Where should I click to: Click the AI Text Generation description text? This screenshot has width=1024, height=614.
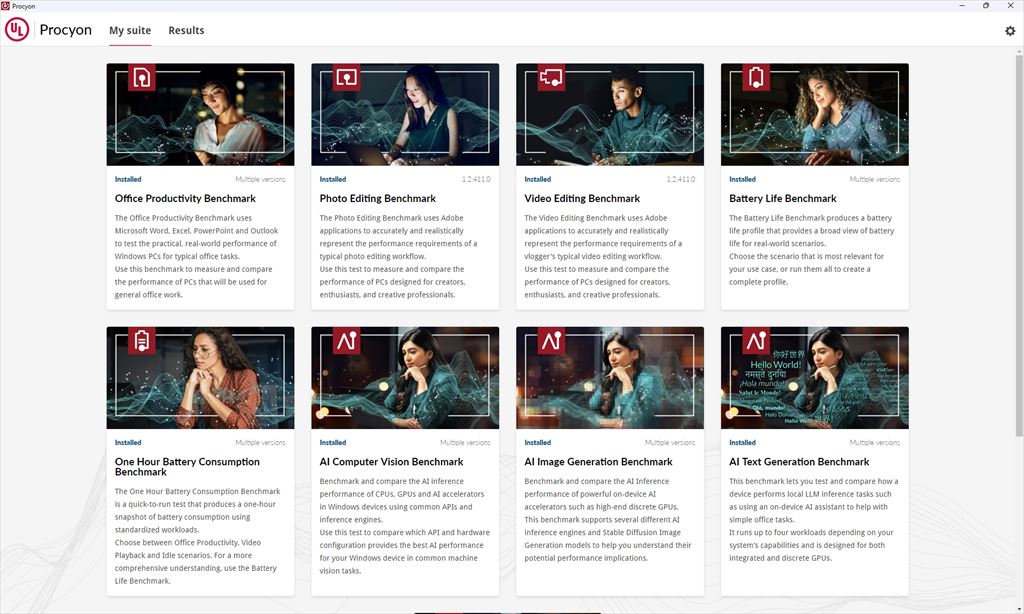813,519
